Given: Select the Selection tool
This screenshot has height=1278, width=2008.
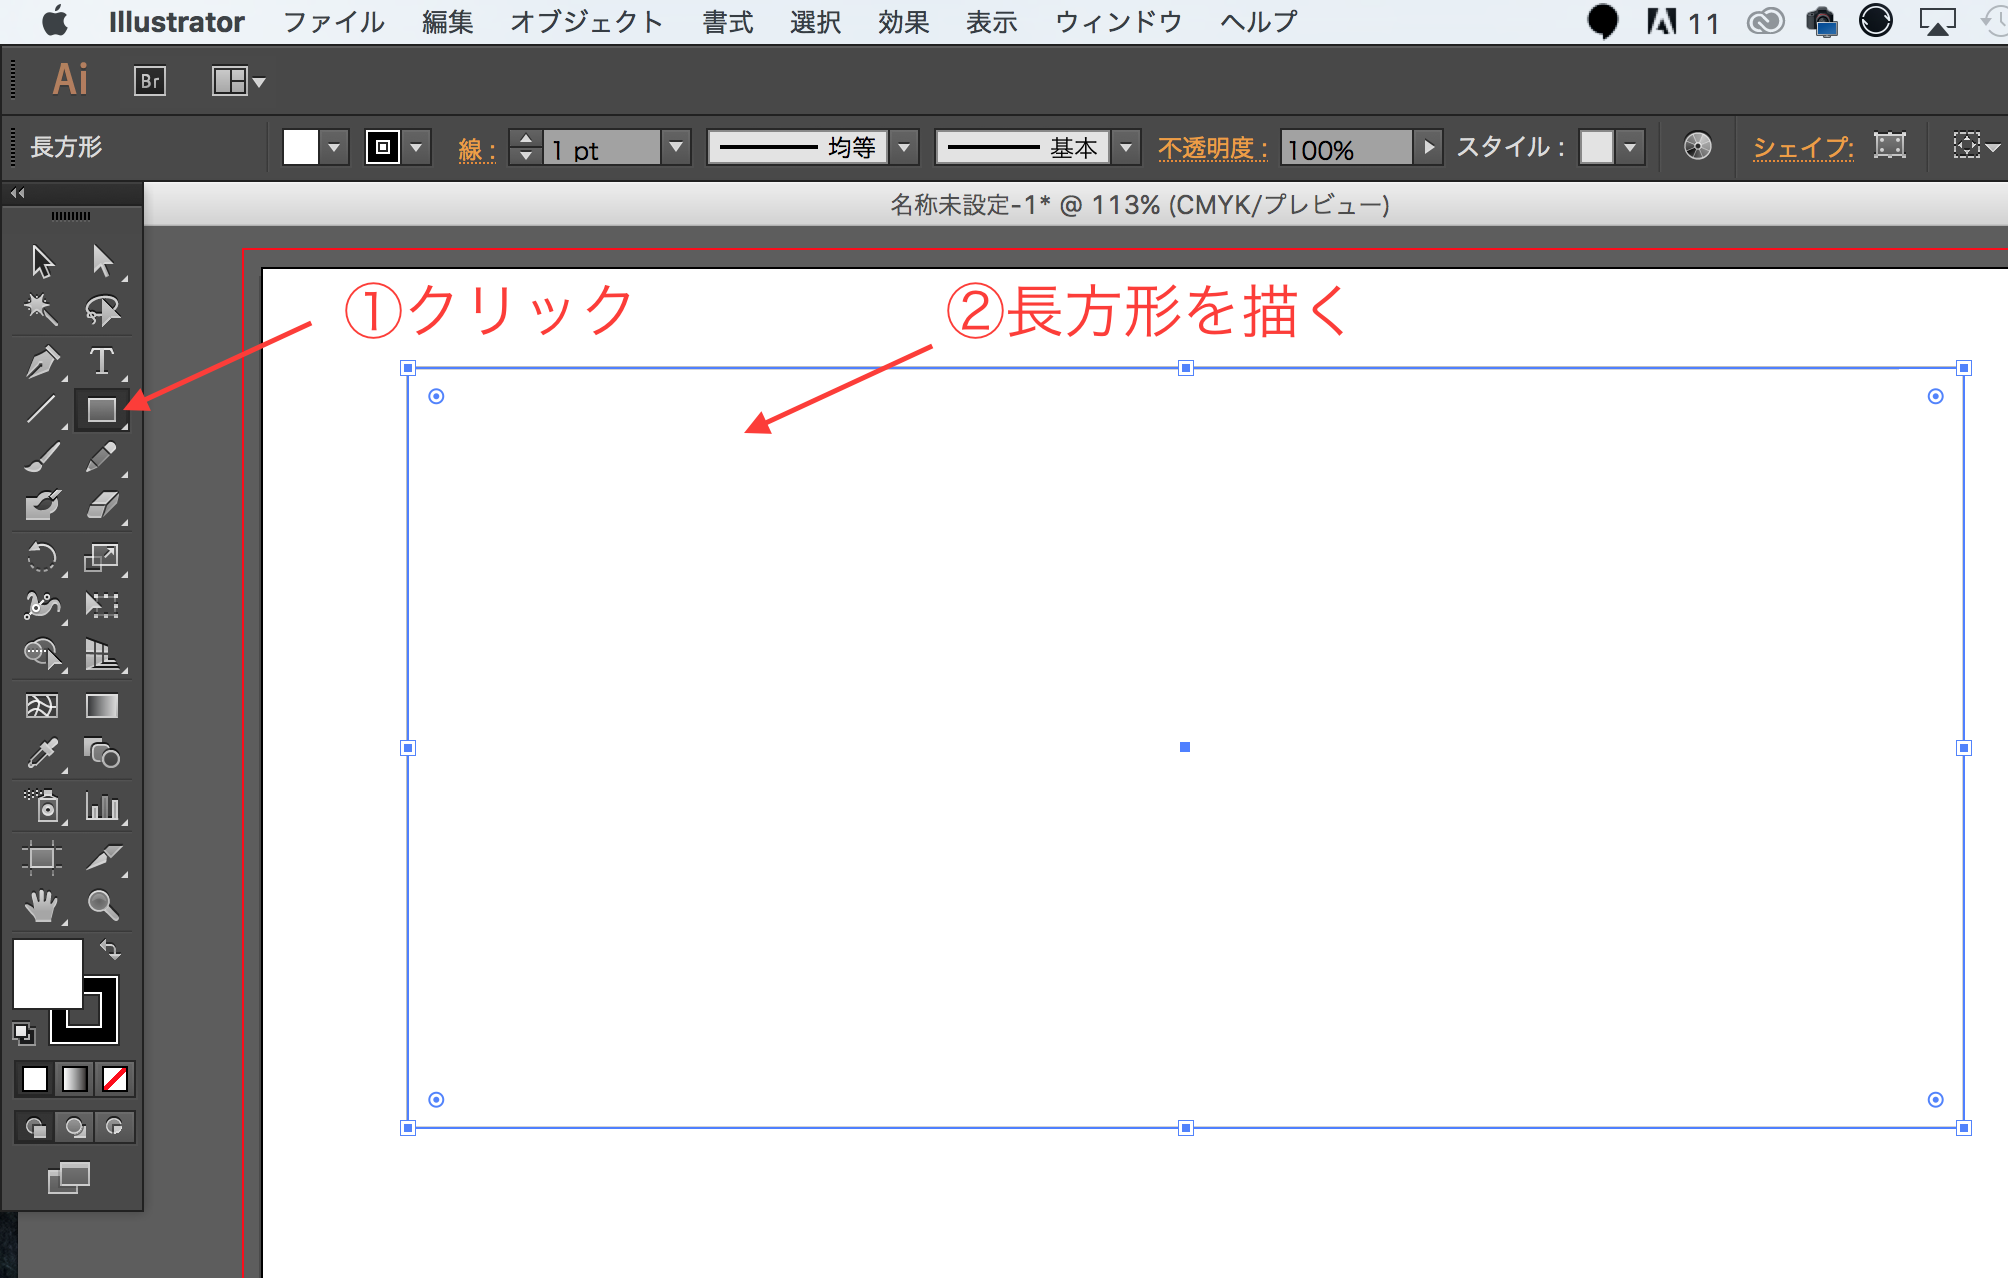Looking at the screenshot, I should [x=40, y=259].
